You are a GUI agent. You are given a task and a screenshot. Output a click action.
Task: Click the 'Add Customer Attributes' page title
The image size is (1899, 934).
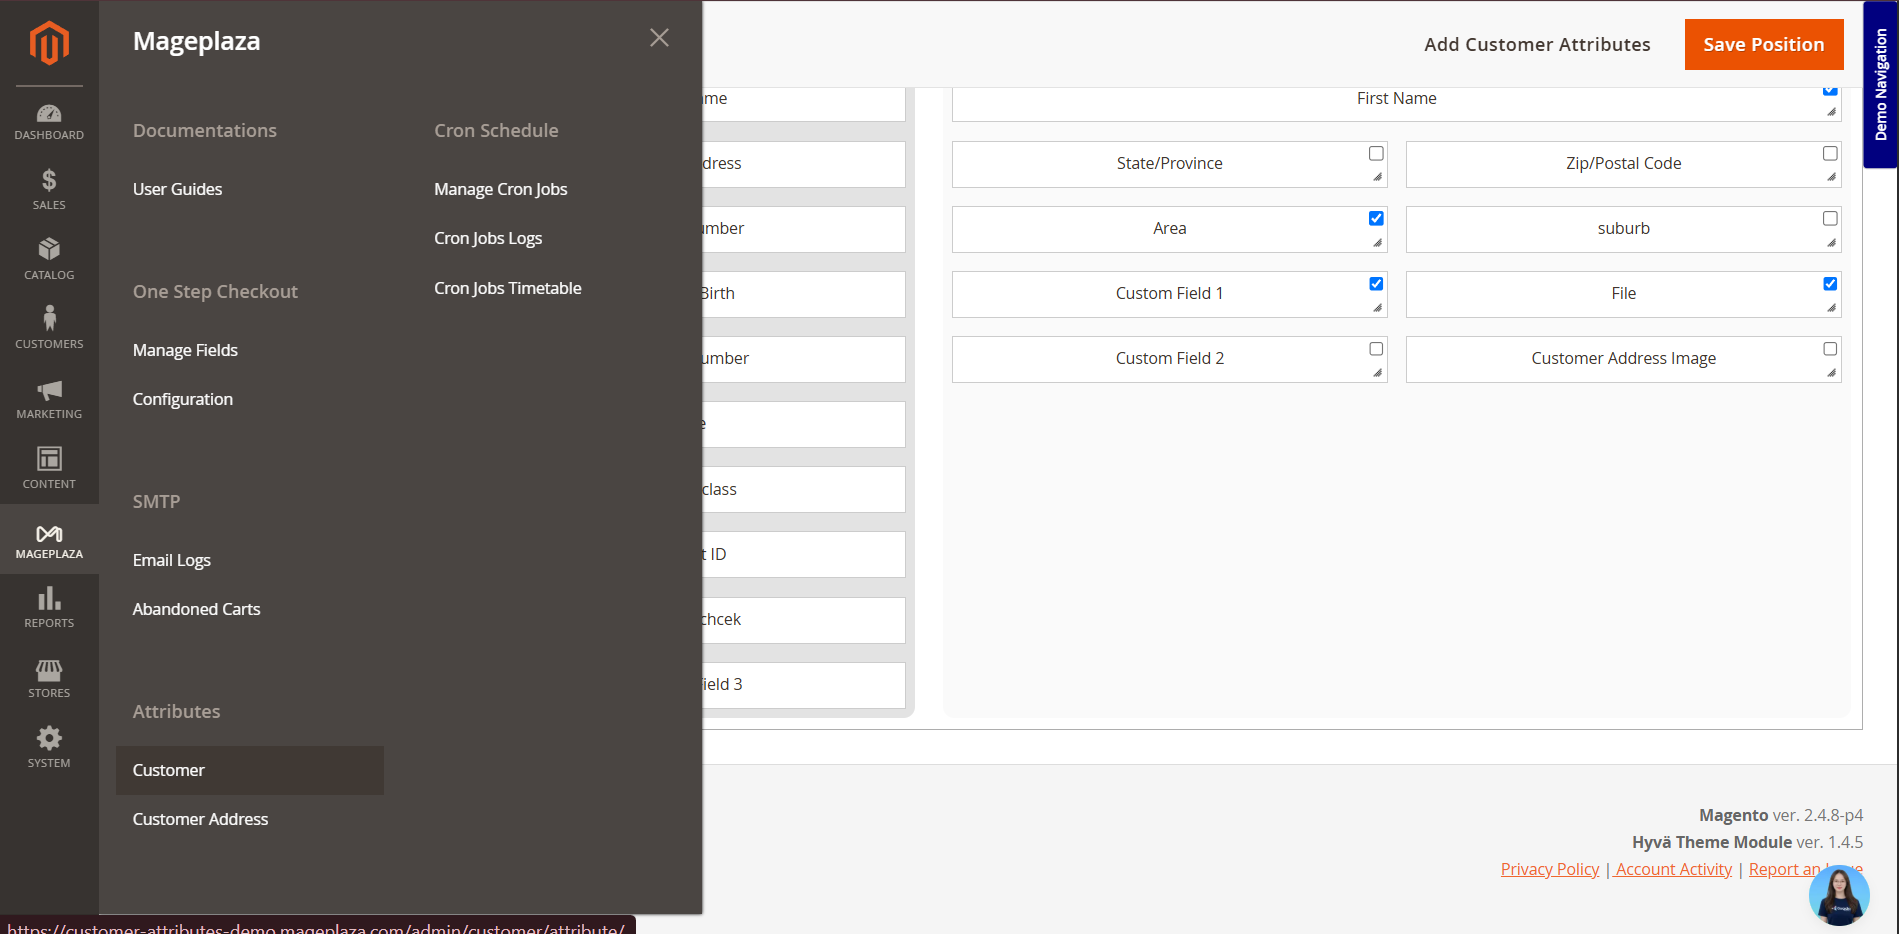1537,44
